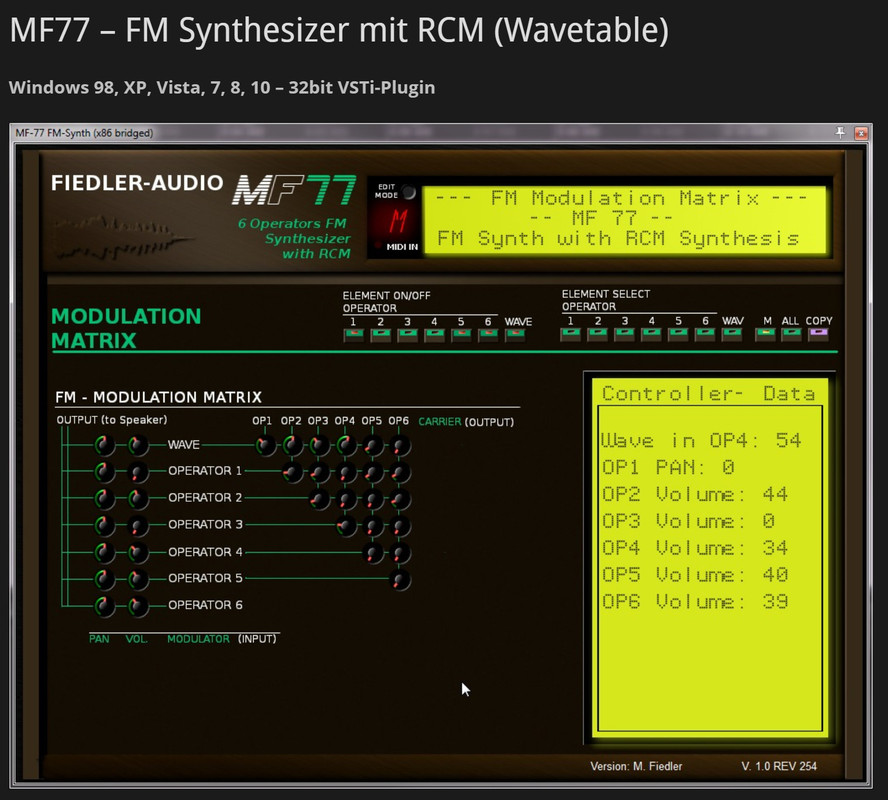
Task: Click the FM Modulation Matrix LCD display
Action: (x=625, y=219)
